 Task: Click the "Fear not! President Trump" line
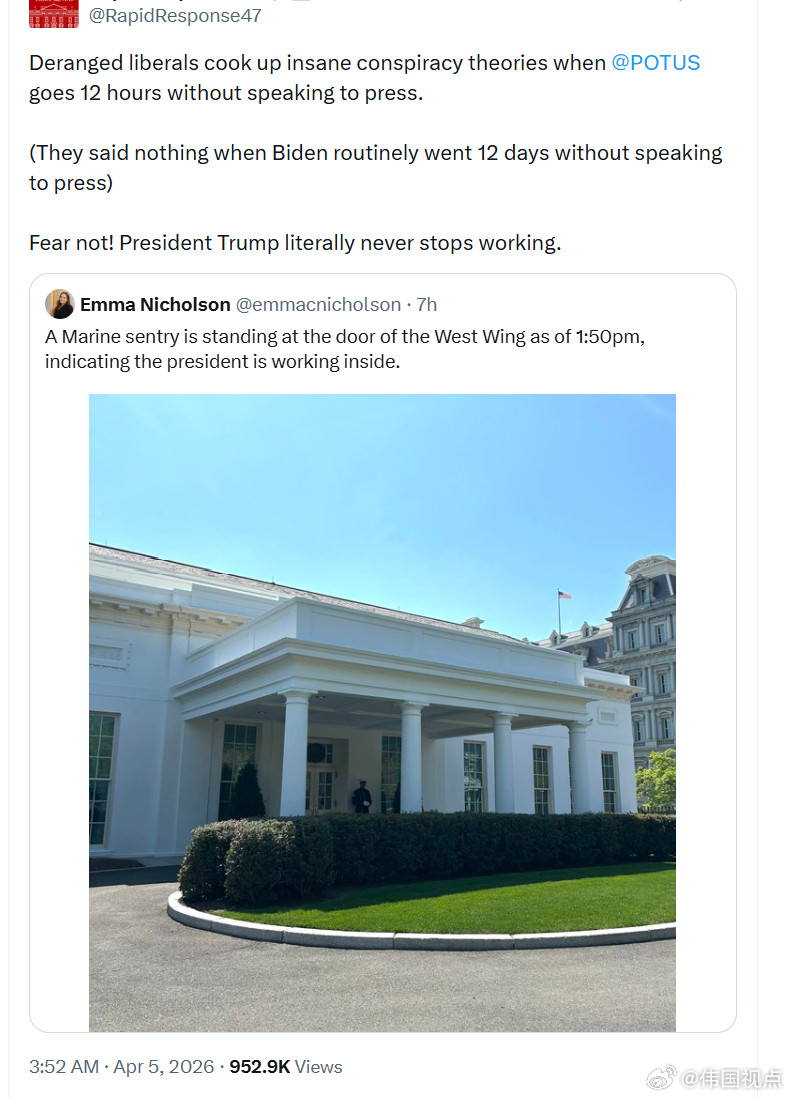tap(294, 243)
